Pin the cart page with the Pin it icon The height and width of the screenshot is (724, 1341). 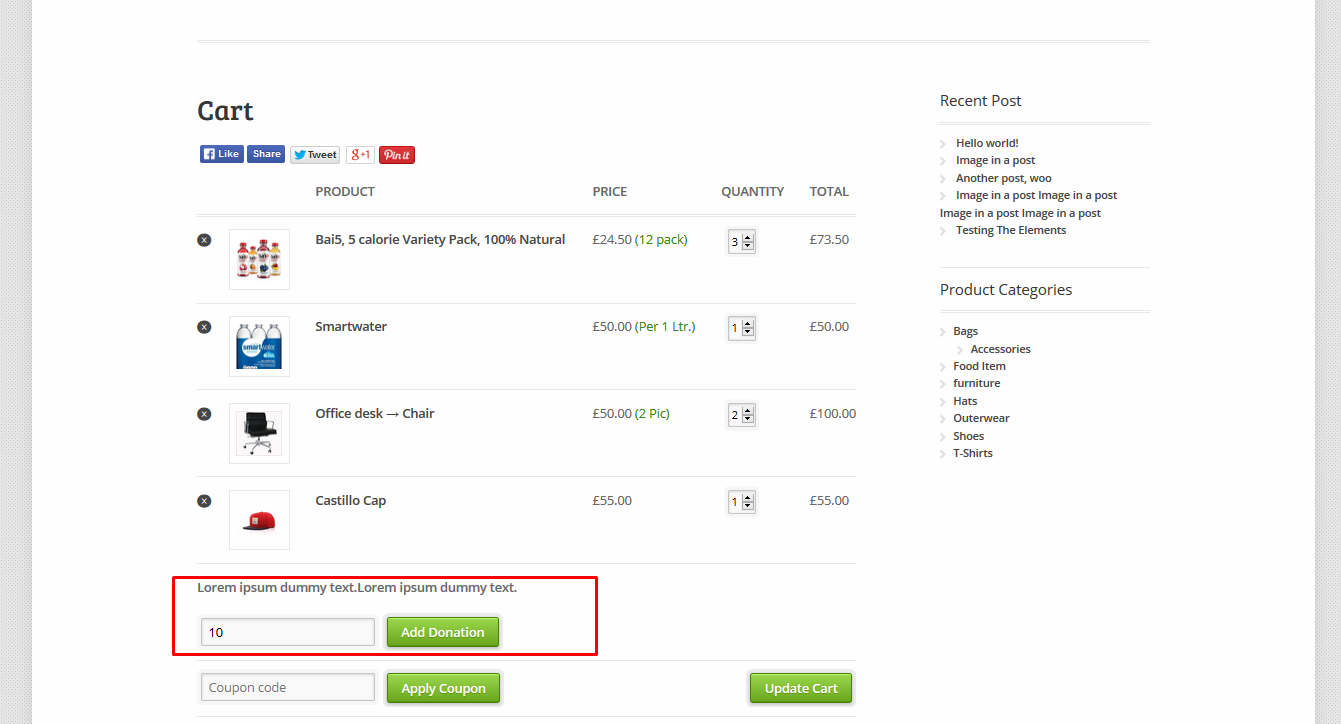[x=396, y=154]
